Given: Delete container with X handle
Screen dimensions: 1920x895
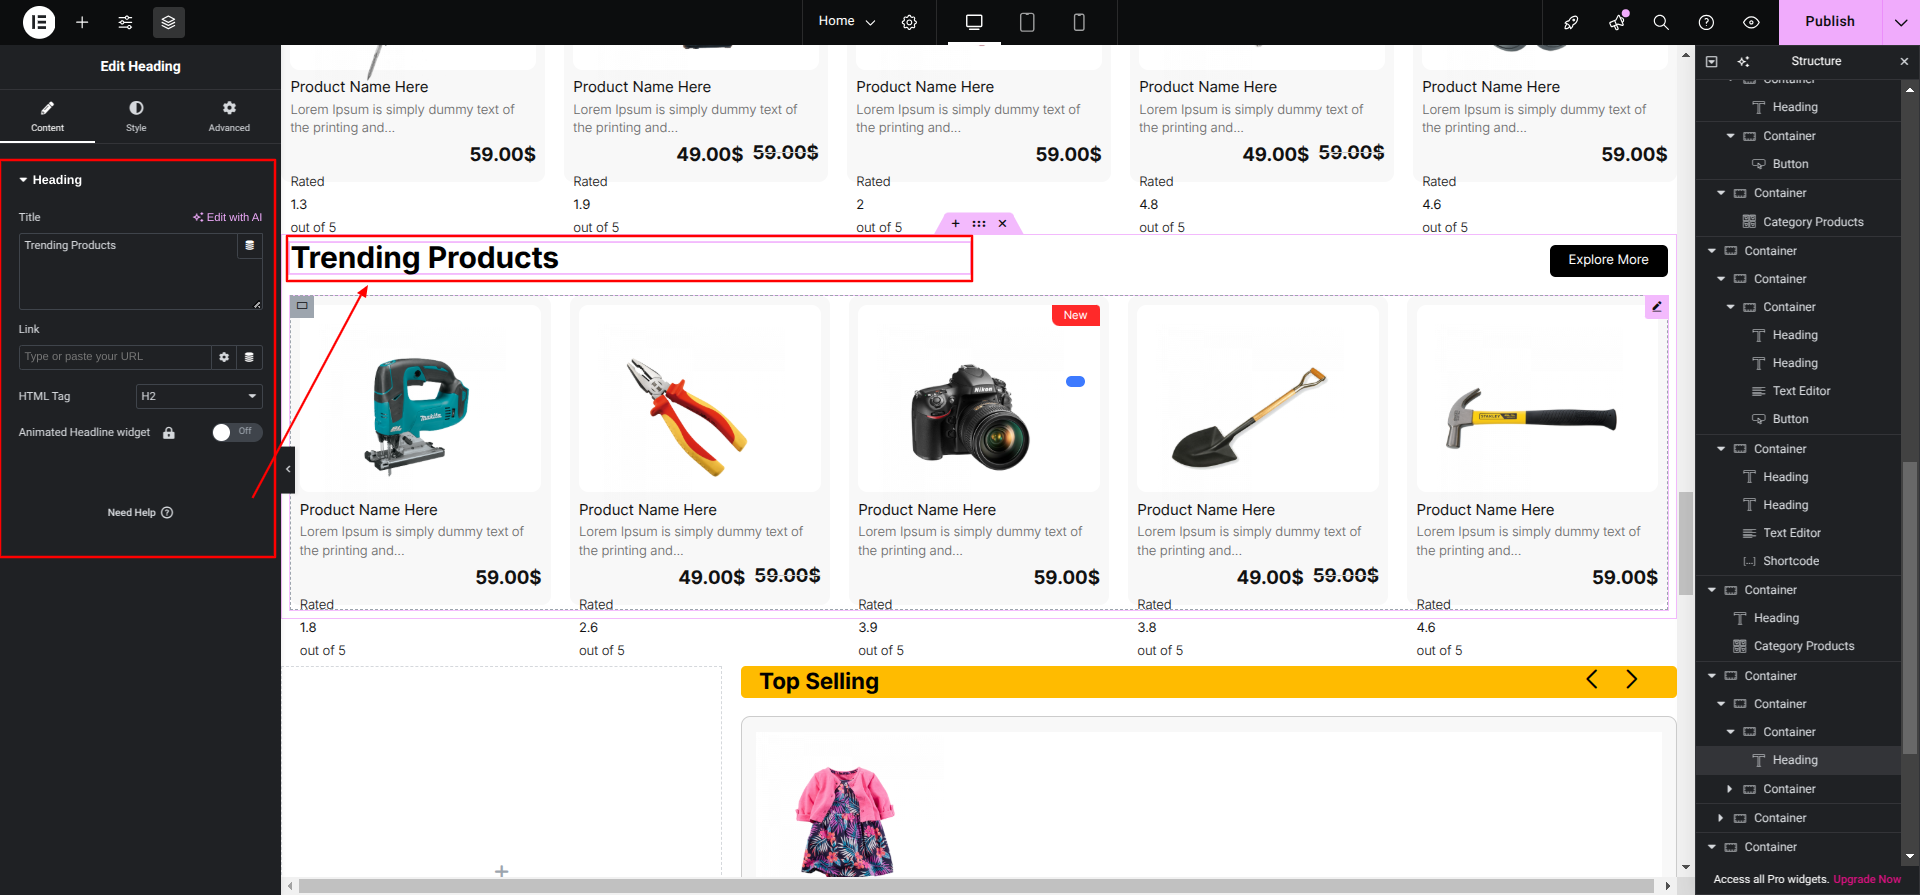Looking at the screenshot, I should click(1002, 224).
